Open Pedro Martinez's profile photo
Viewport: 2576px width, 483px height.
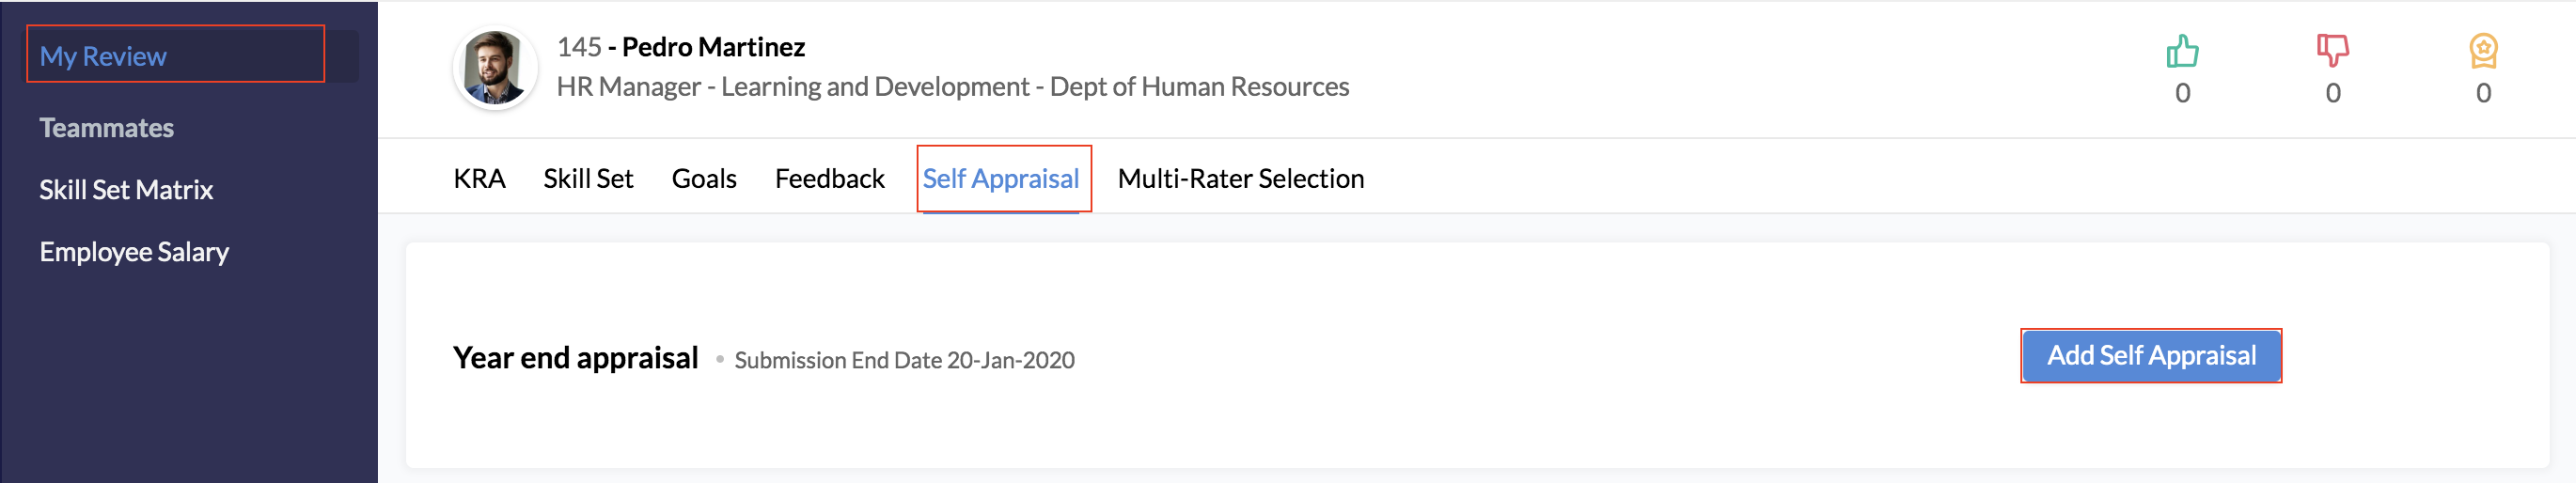pyautogui.click(x=495, y=67)
